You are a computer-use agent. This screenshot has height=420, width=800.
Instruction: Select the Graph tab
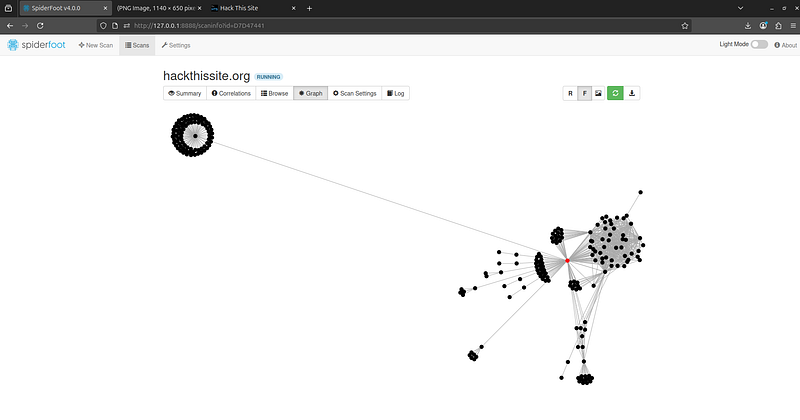[x=311, y=93]
